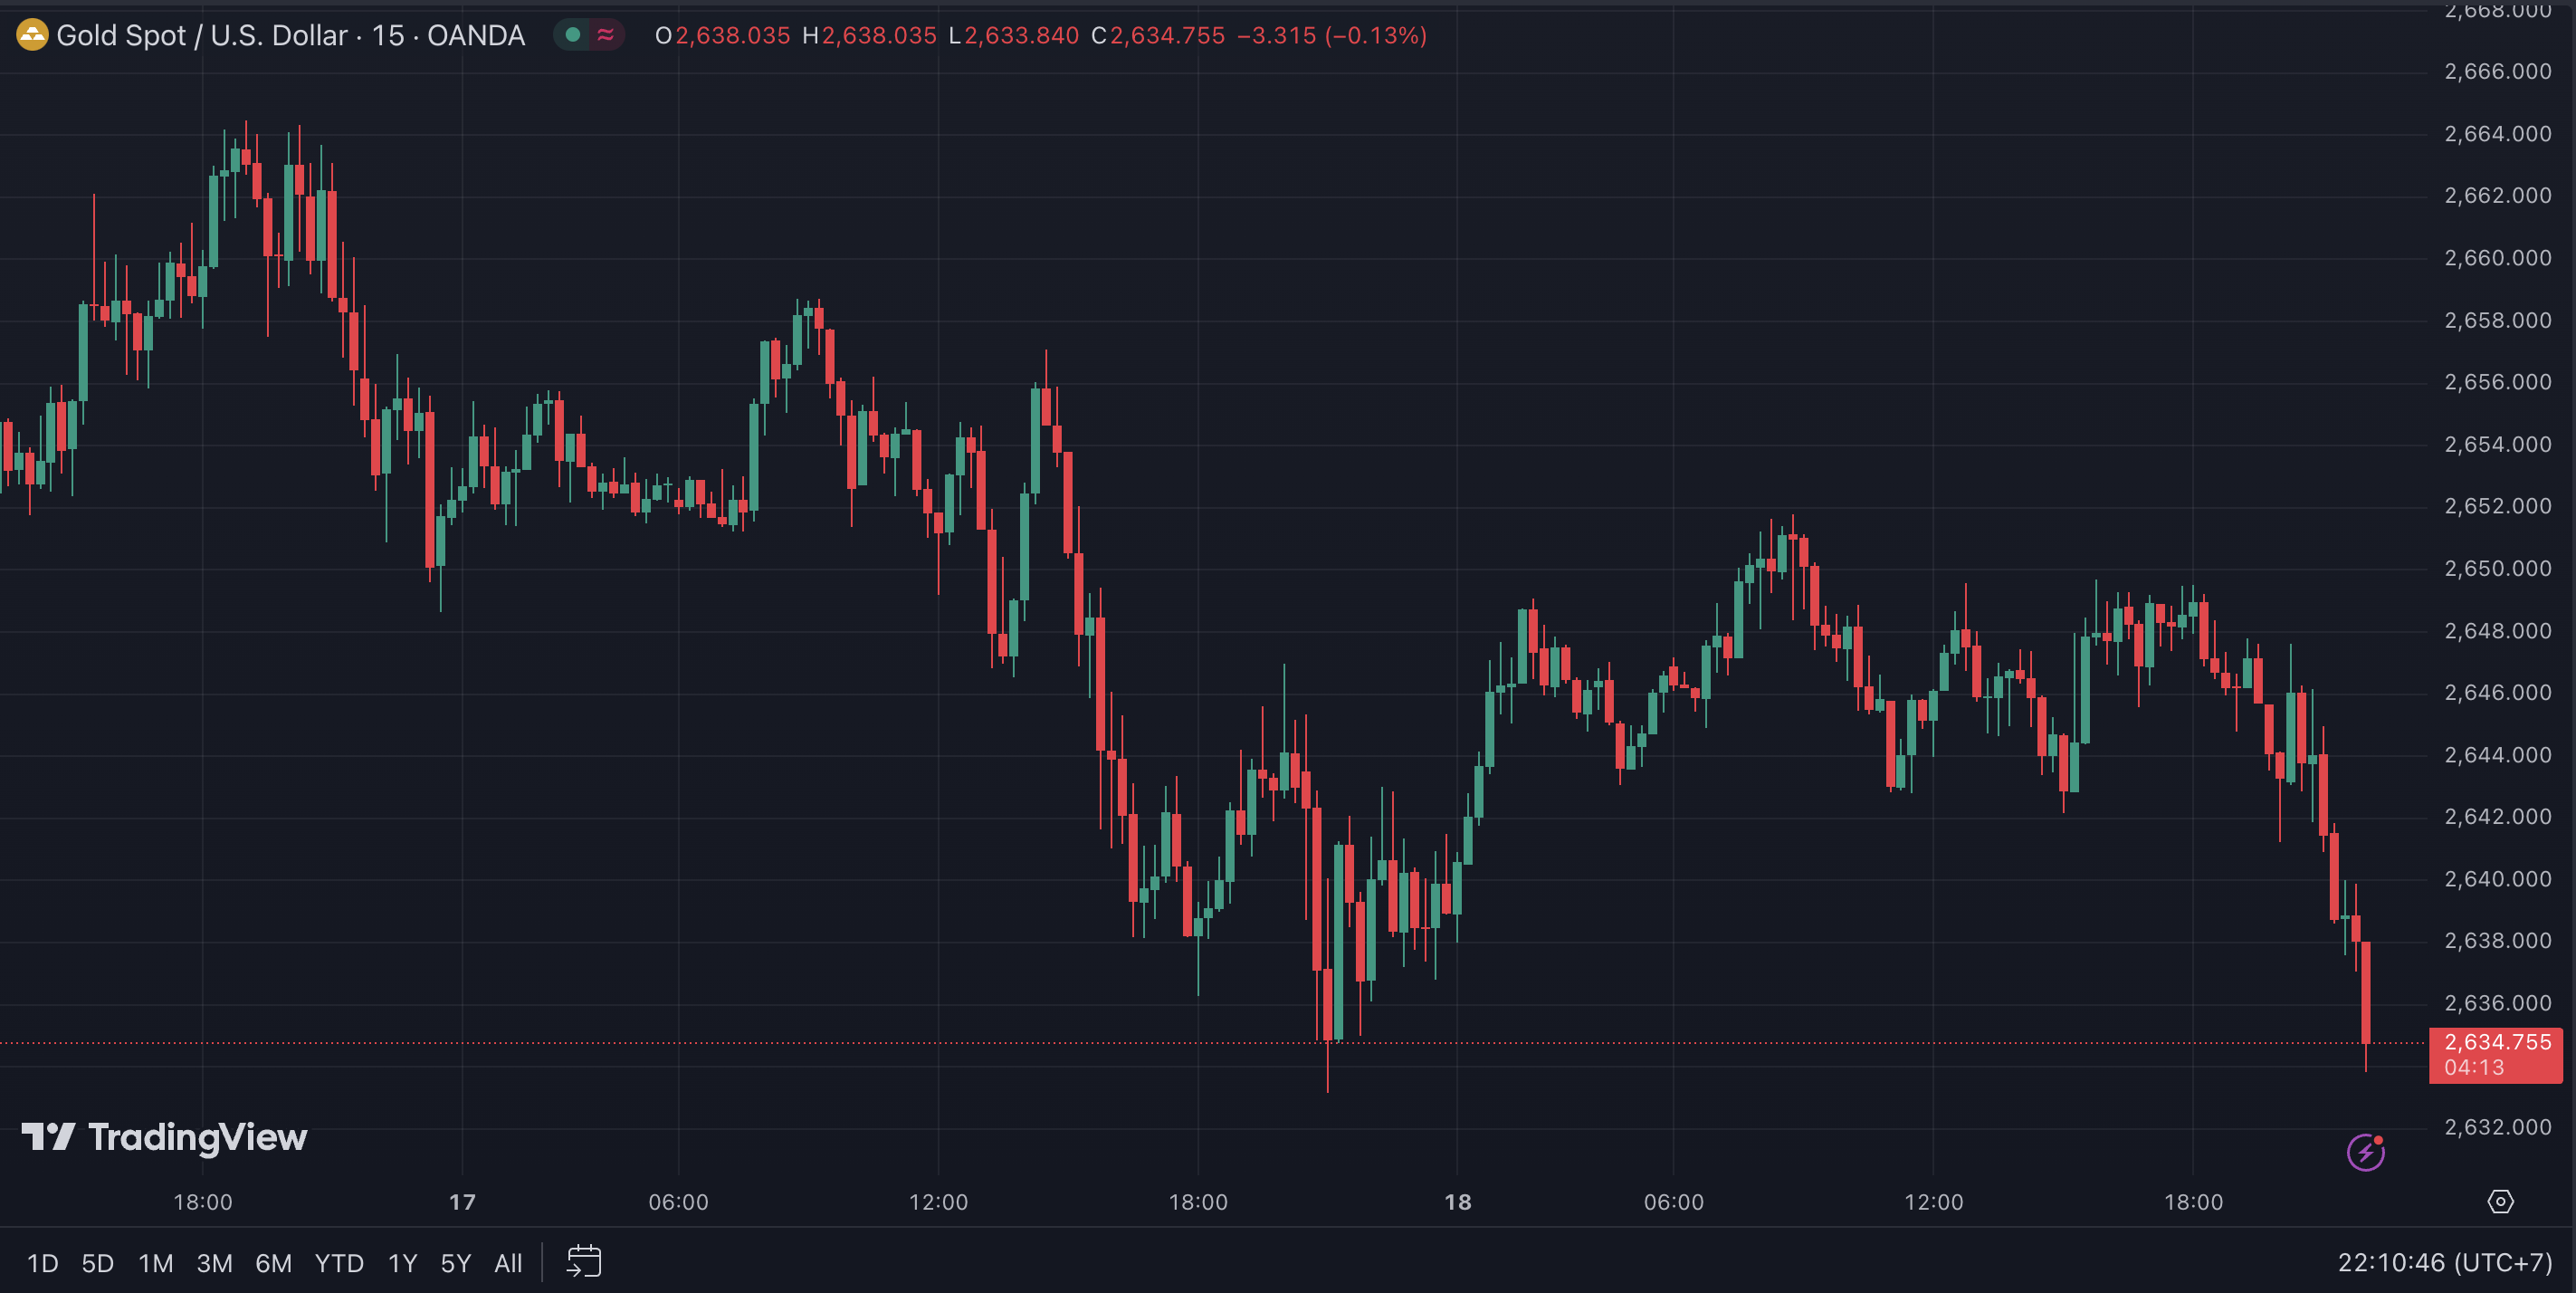
Task: Click the green market status dot
Action: [573, 35]
